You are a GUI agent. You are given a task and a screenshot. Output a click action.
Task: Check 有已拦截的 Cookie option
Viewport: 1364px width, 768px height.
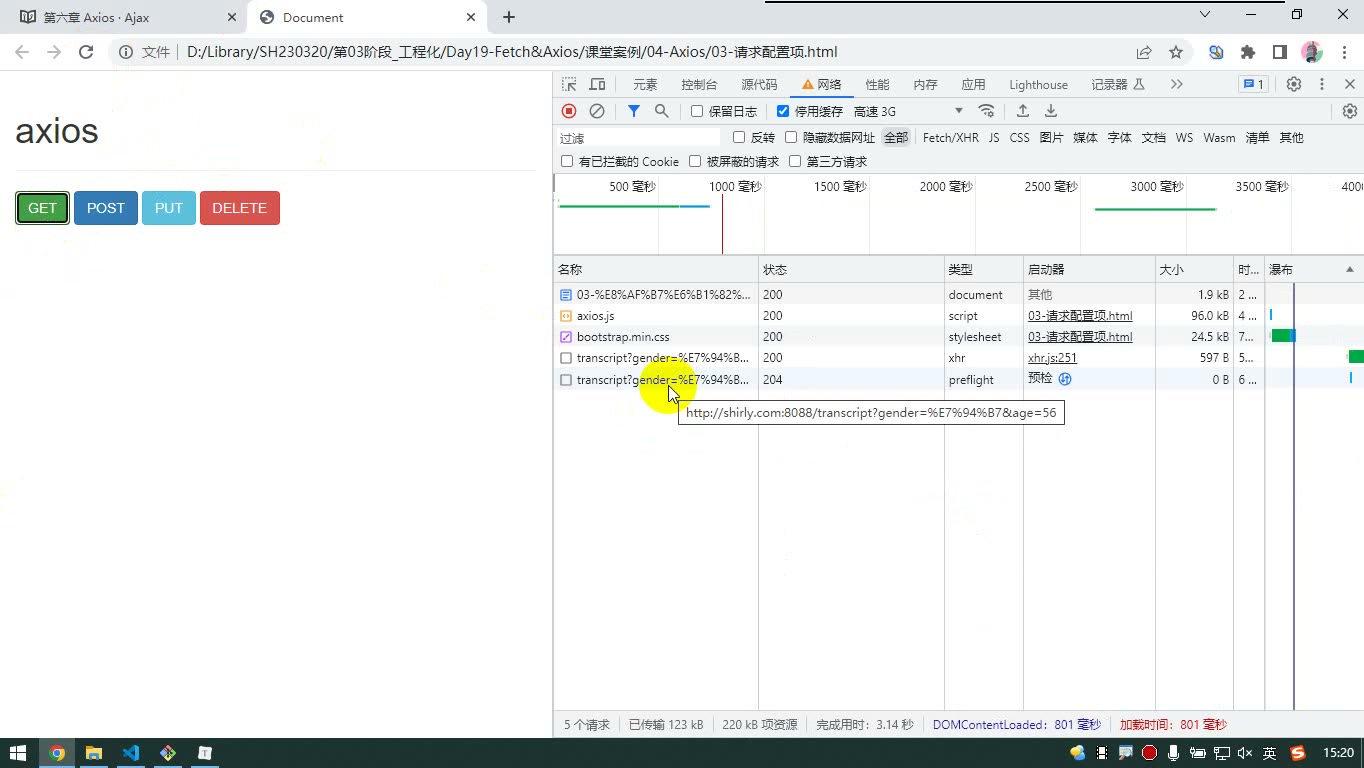(567, 161)
